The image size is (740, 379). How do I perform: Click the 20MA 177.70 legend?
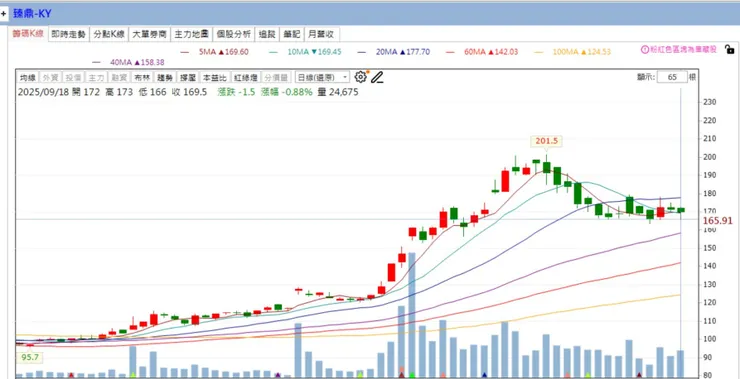pyautogui.click(x=403, y=52)
